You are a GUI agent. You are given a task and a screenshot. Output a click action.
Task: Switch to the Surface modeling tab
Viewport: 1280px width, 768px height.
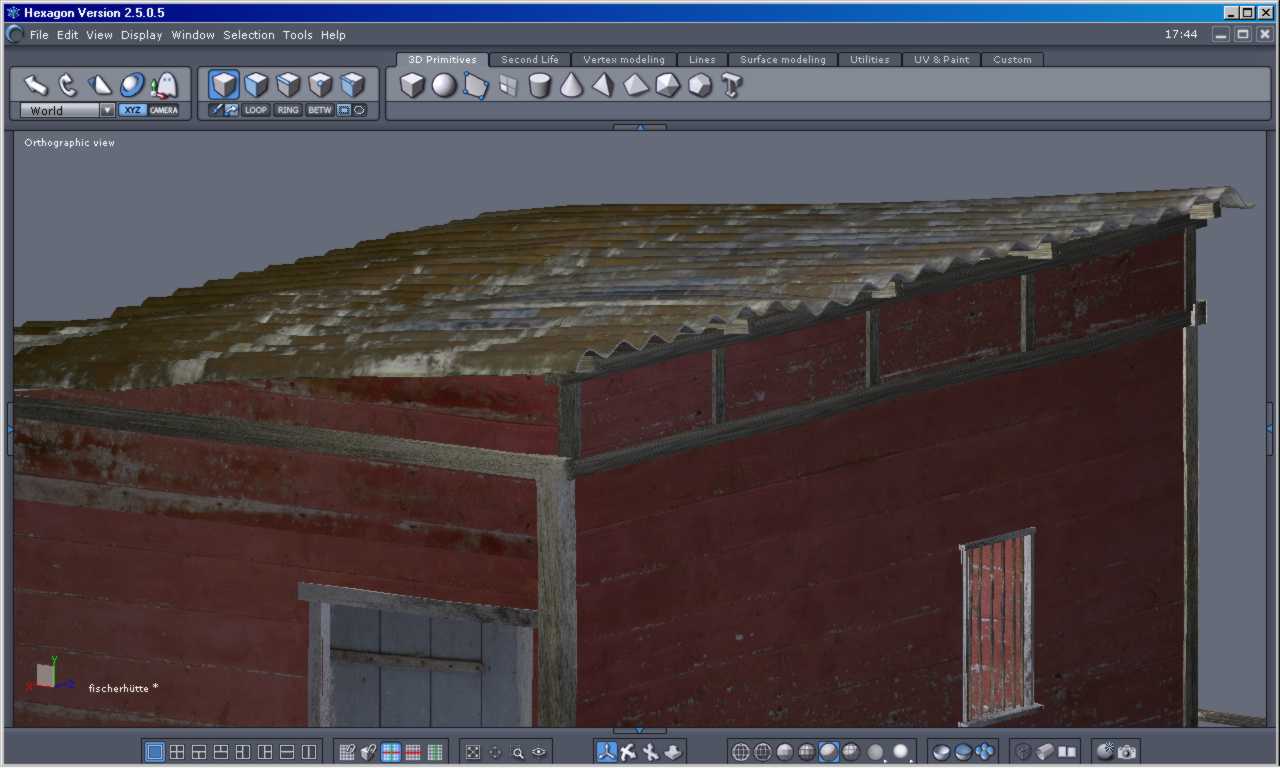pyautogui.click(x=783, y=60)
